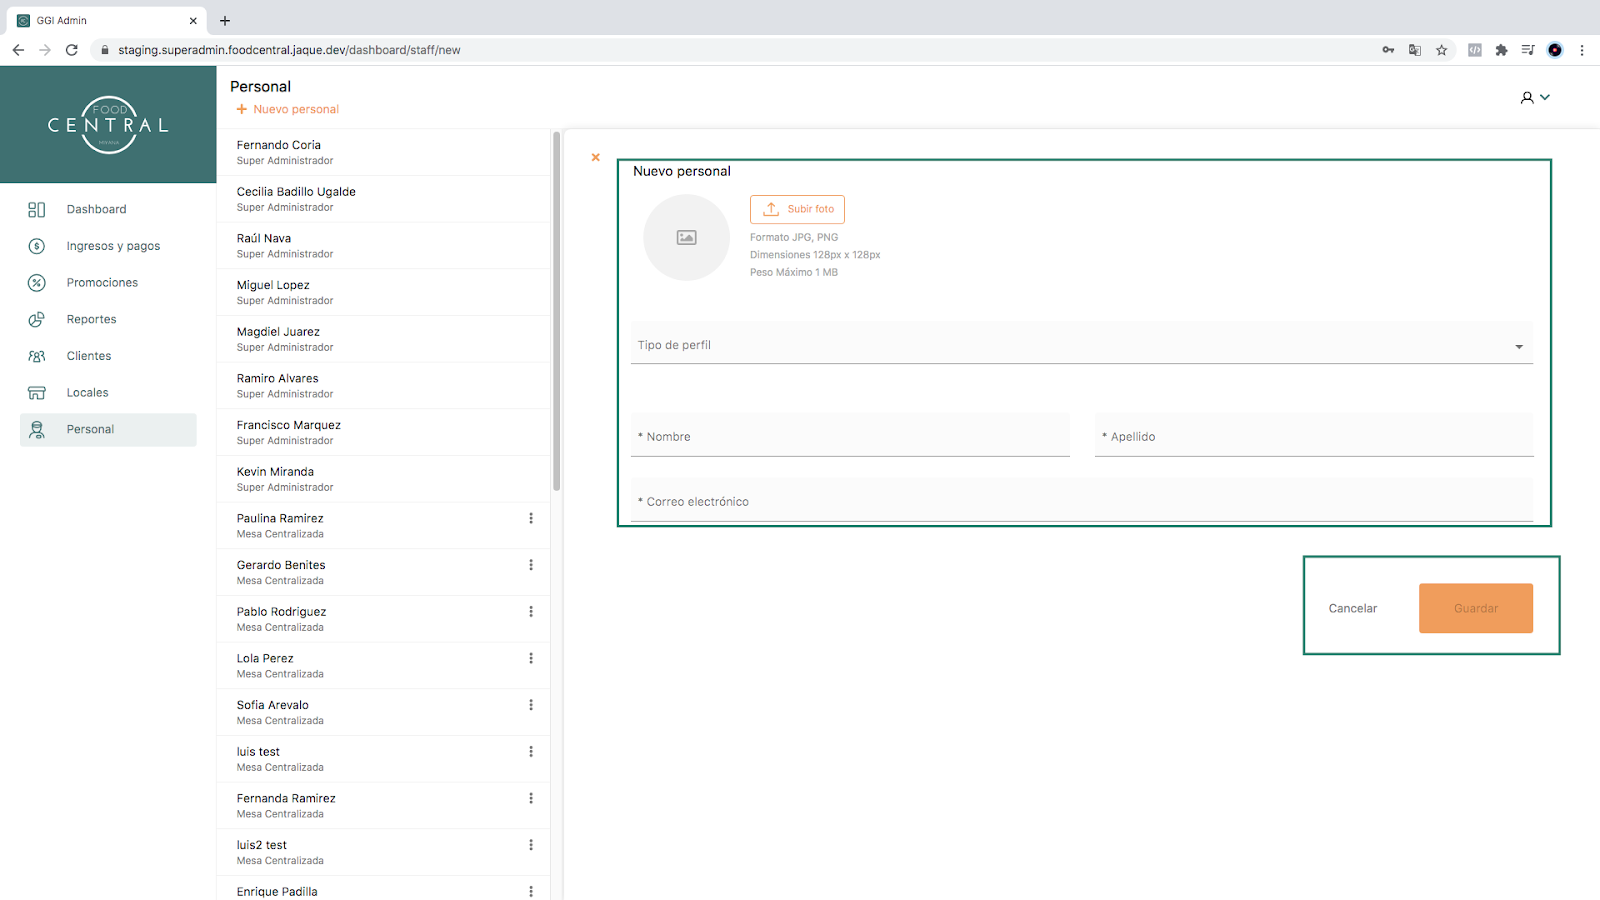Open options menu for Pablo Rodriguez
The height and width of the screenshot is (900, 1600).
(531, 612)
